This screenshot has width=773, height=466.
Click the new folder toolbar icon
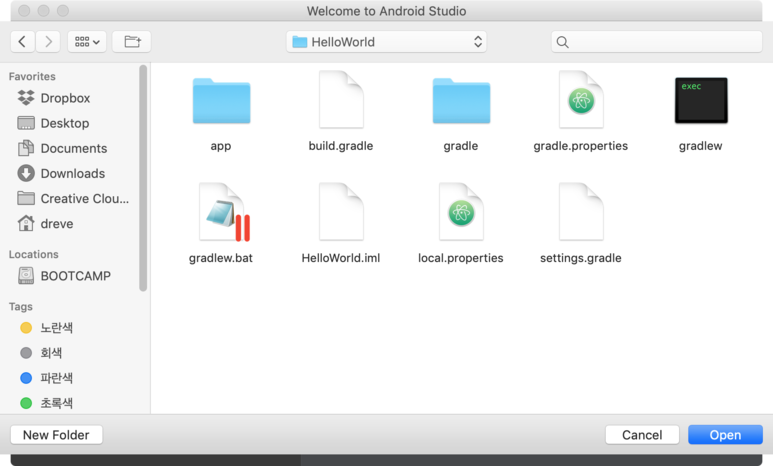(x=132, y=41)
